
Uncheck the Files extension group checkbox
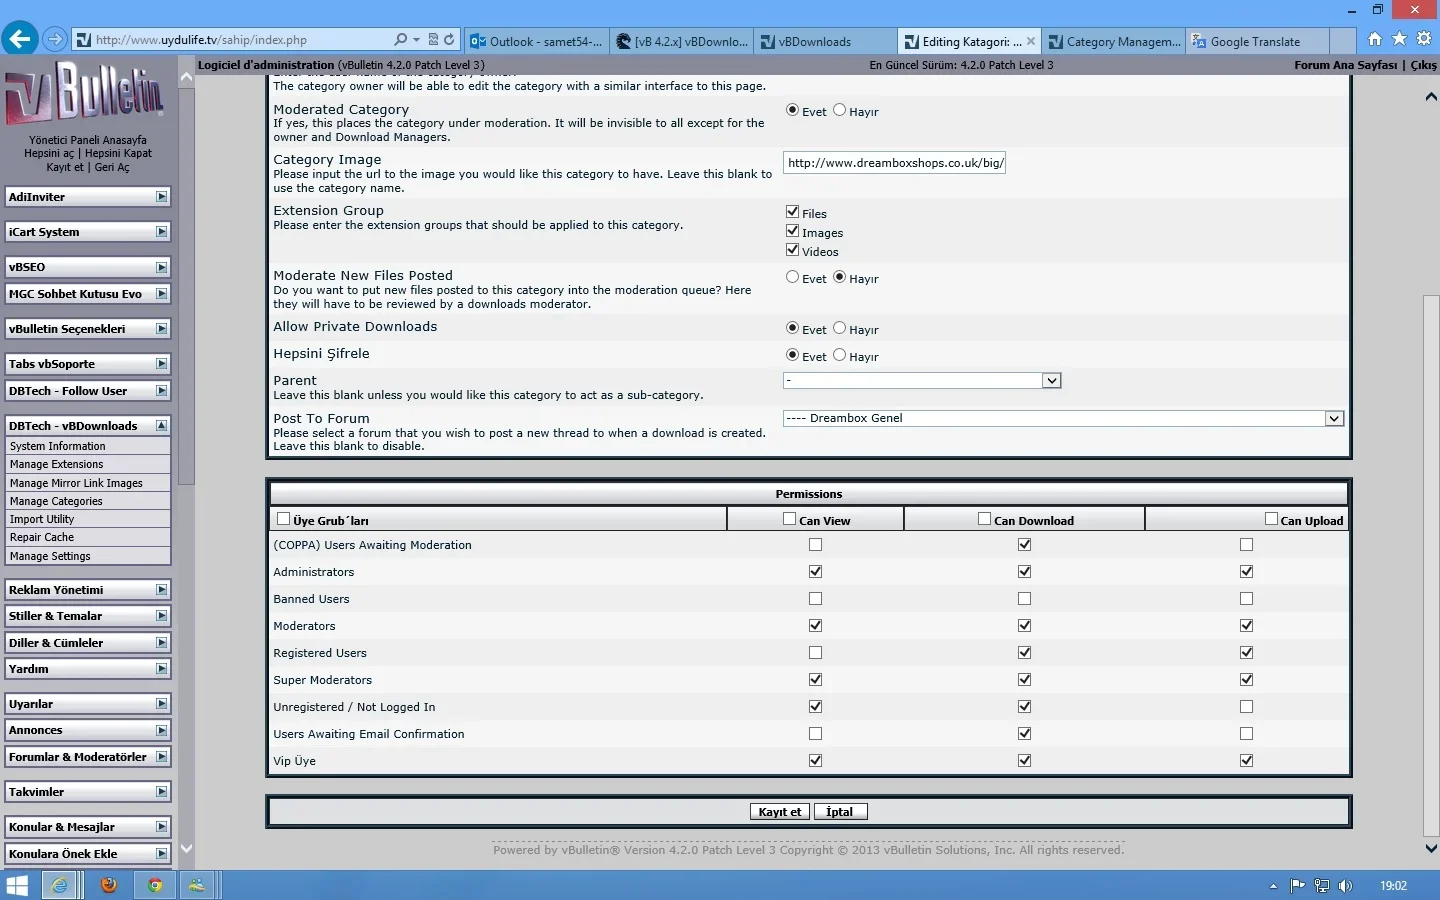click(792, 212)
